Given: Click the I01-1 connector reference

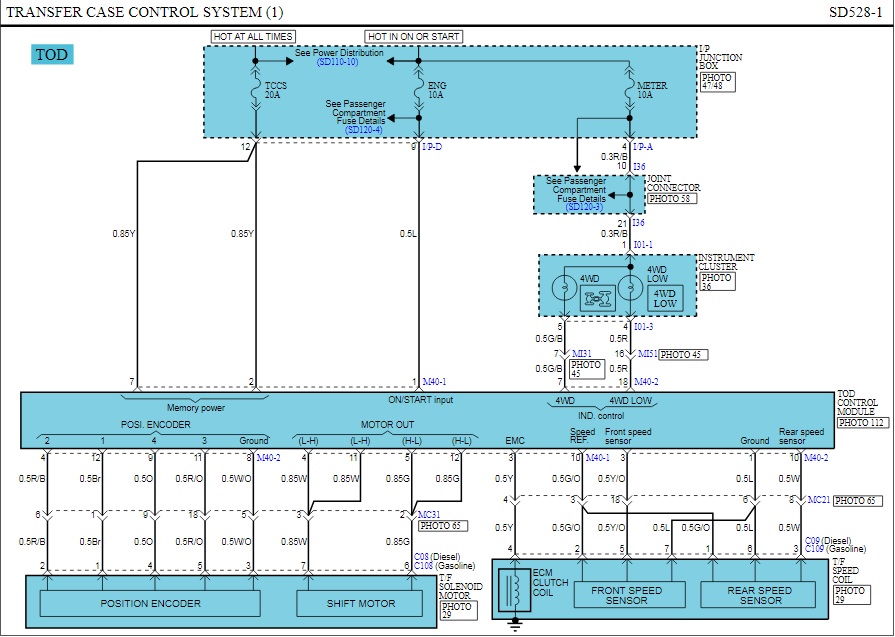Looking at the screenshot, I should (x=646, y=245).
